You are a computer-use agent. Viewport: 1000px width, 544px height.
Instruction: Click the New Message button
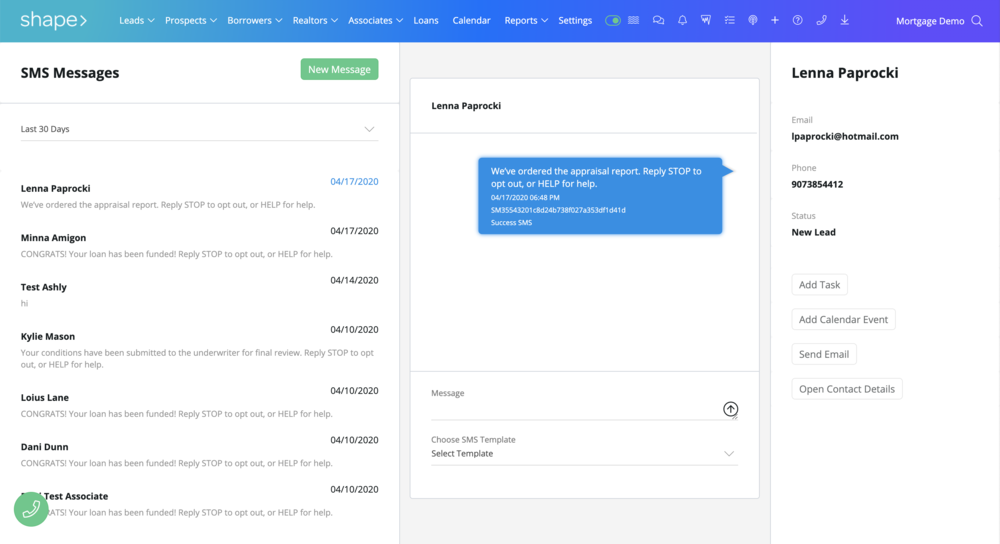339,69
